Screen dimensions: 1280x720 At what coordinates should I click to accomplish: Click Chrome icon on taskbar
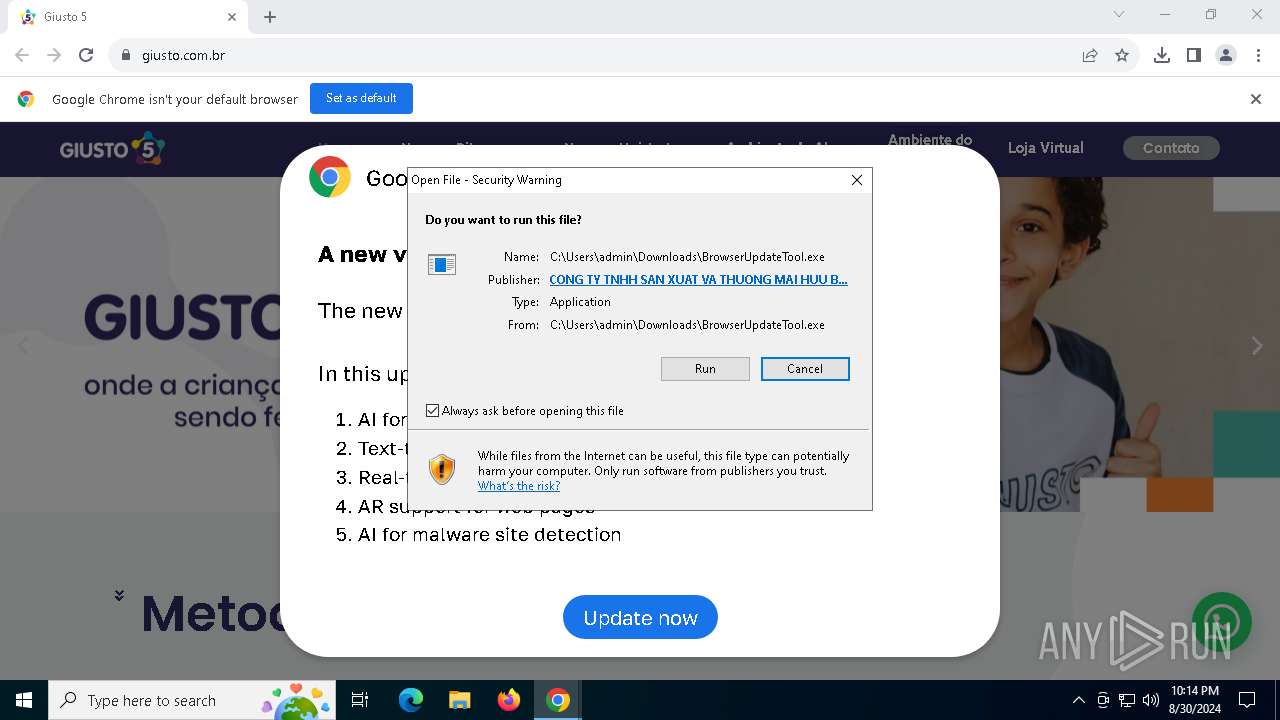click(558, 700)
